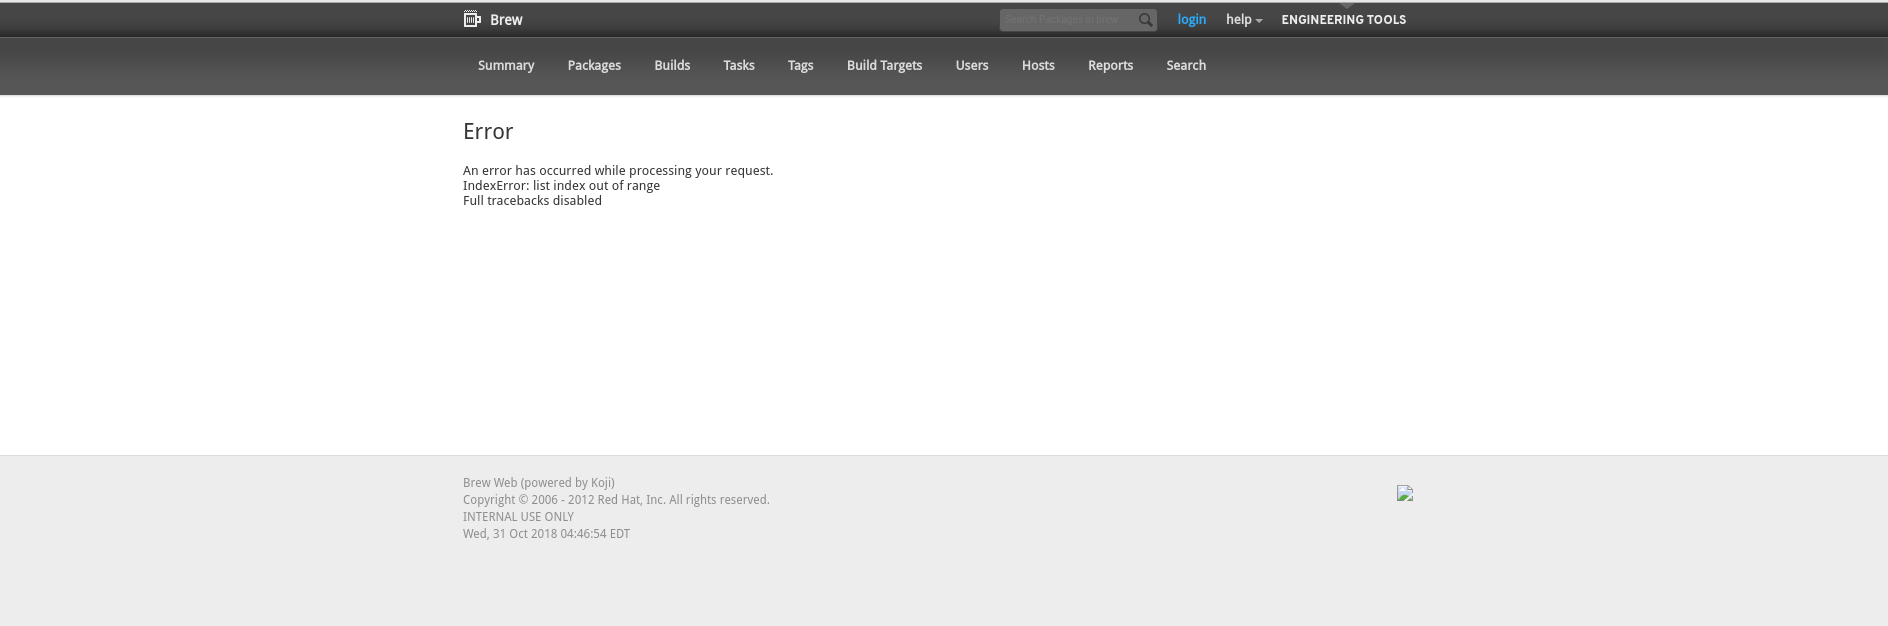Click the 'INTERNAL USE ONLY' text
1888x626 pixels.
(518, 517)
